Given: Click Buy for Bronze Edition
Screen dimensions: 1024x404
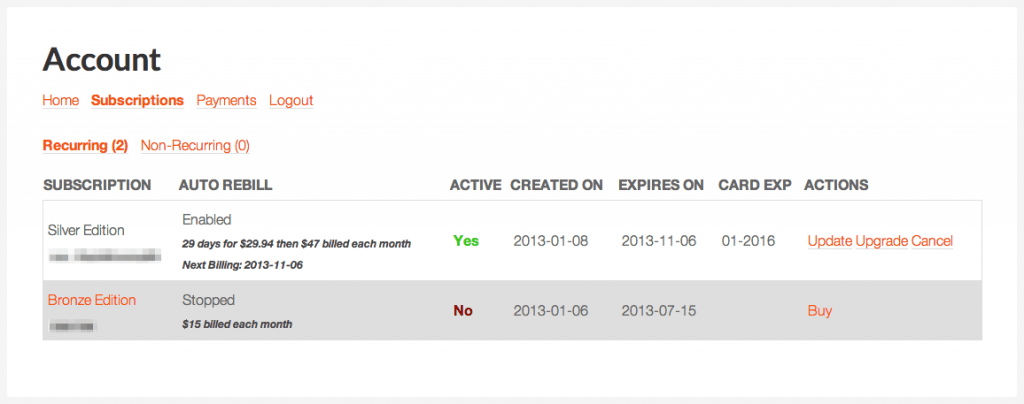Looking at the screenshot, I should pyautogui.click(x=820, y=311).
